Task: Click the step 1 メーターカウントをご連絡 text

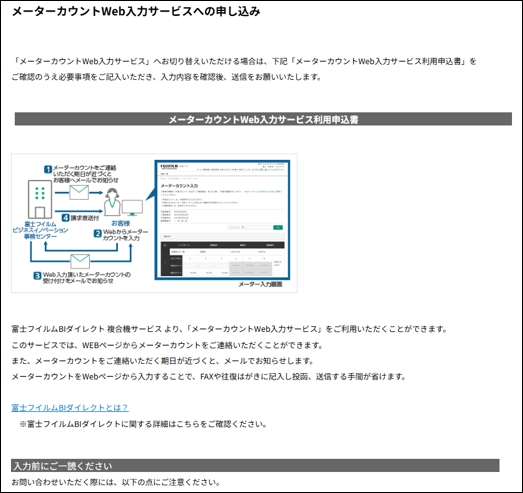Action: (81, 174)
